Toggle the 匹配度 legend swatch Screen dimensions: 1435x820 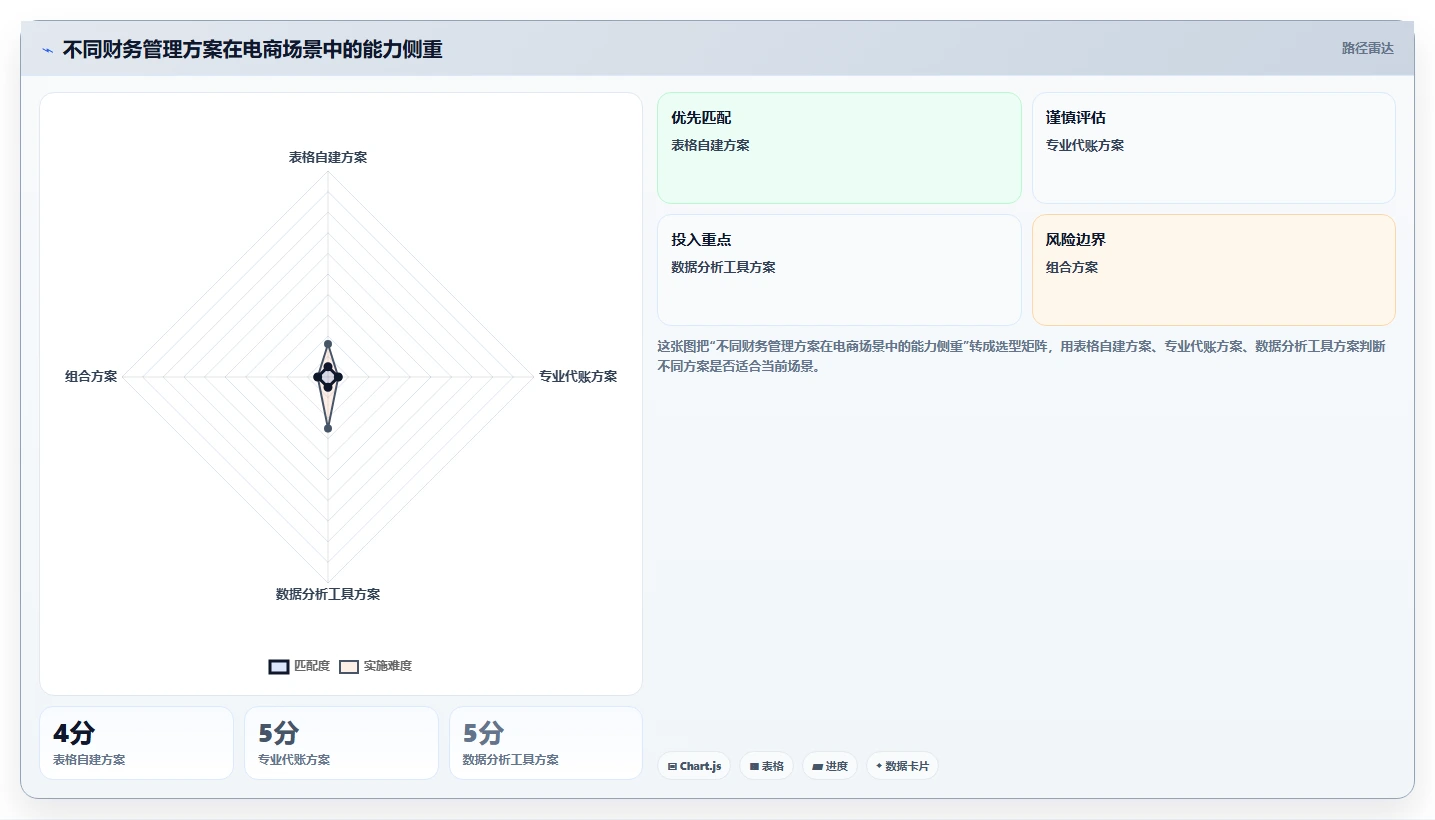[x=279, y=667]
